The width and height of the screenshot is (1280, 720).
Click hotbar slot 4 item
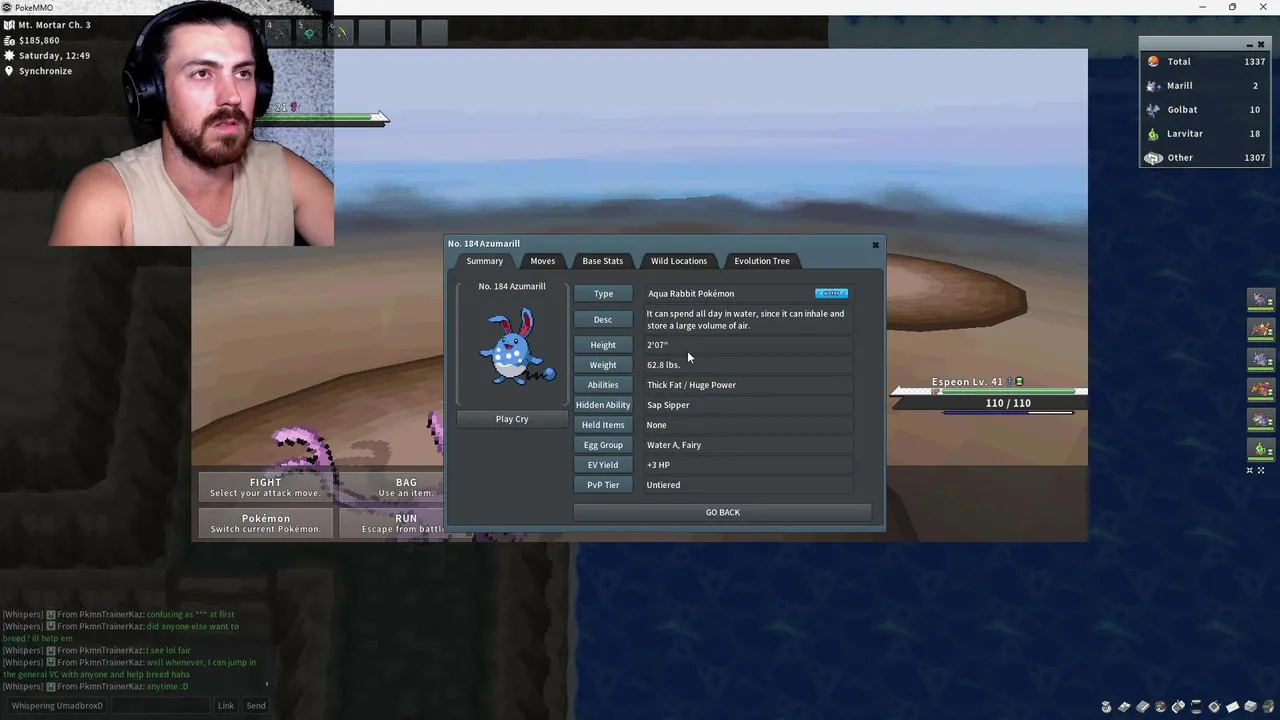tap(278, 33)
